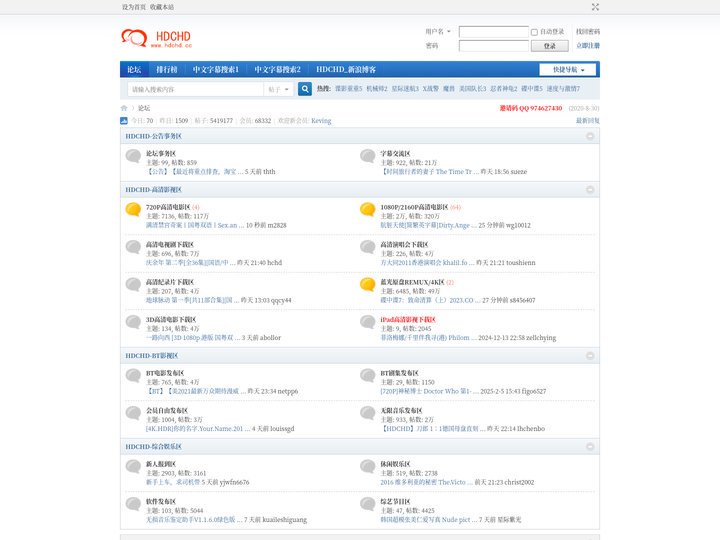This screenshot has width=720, height=540.
Task: Click the bubble icon for iPad高清影视下载区
Action: (x=367, y=322)
